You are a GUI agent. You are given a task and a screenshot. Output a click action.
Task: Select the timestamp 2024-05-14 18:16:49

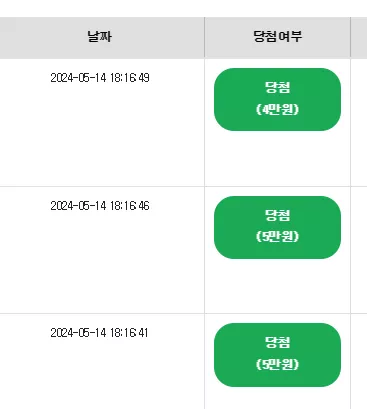click(x=100, y=78)
